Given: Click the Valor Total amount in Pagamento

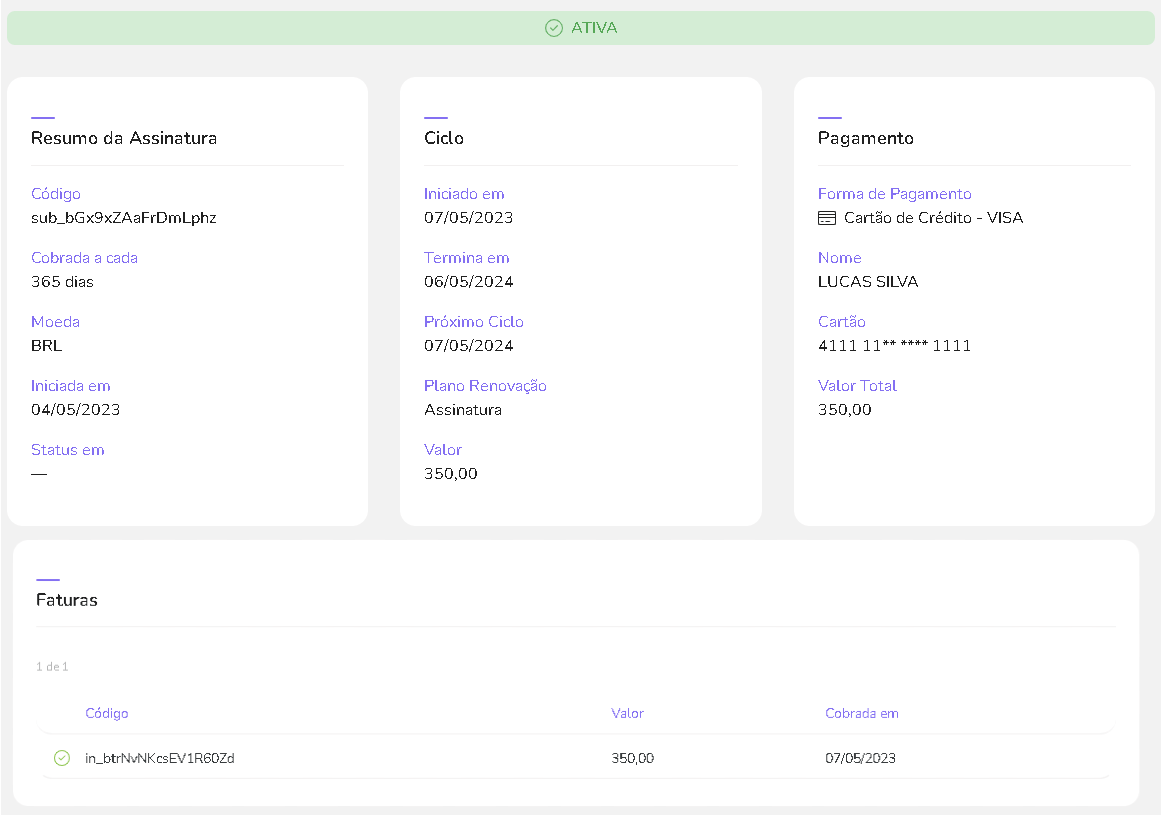Looking at the screenshot, I should click(844, 410).
